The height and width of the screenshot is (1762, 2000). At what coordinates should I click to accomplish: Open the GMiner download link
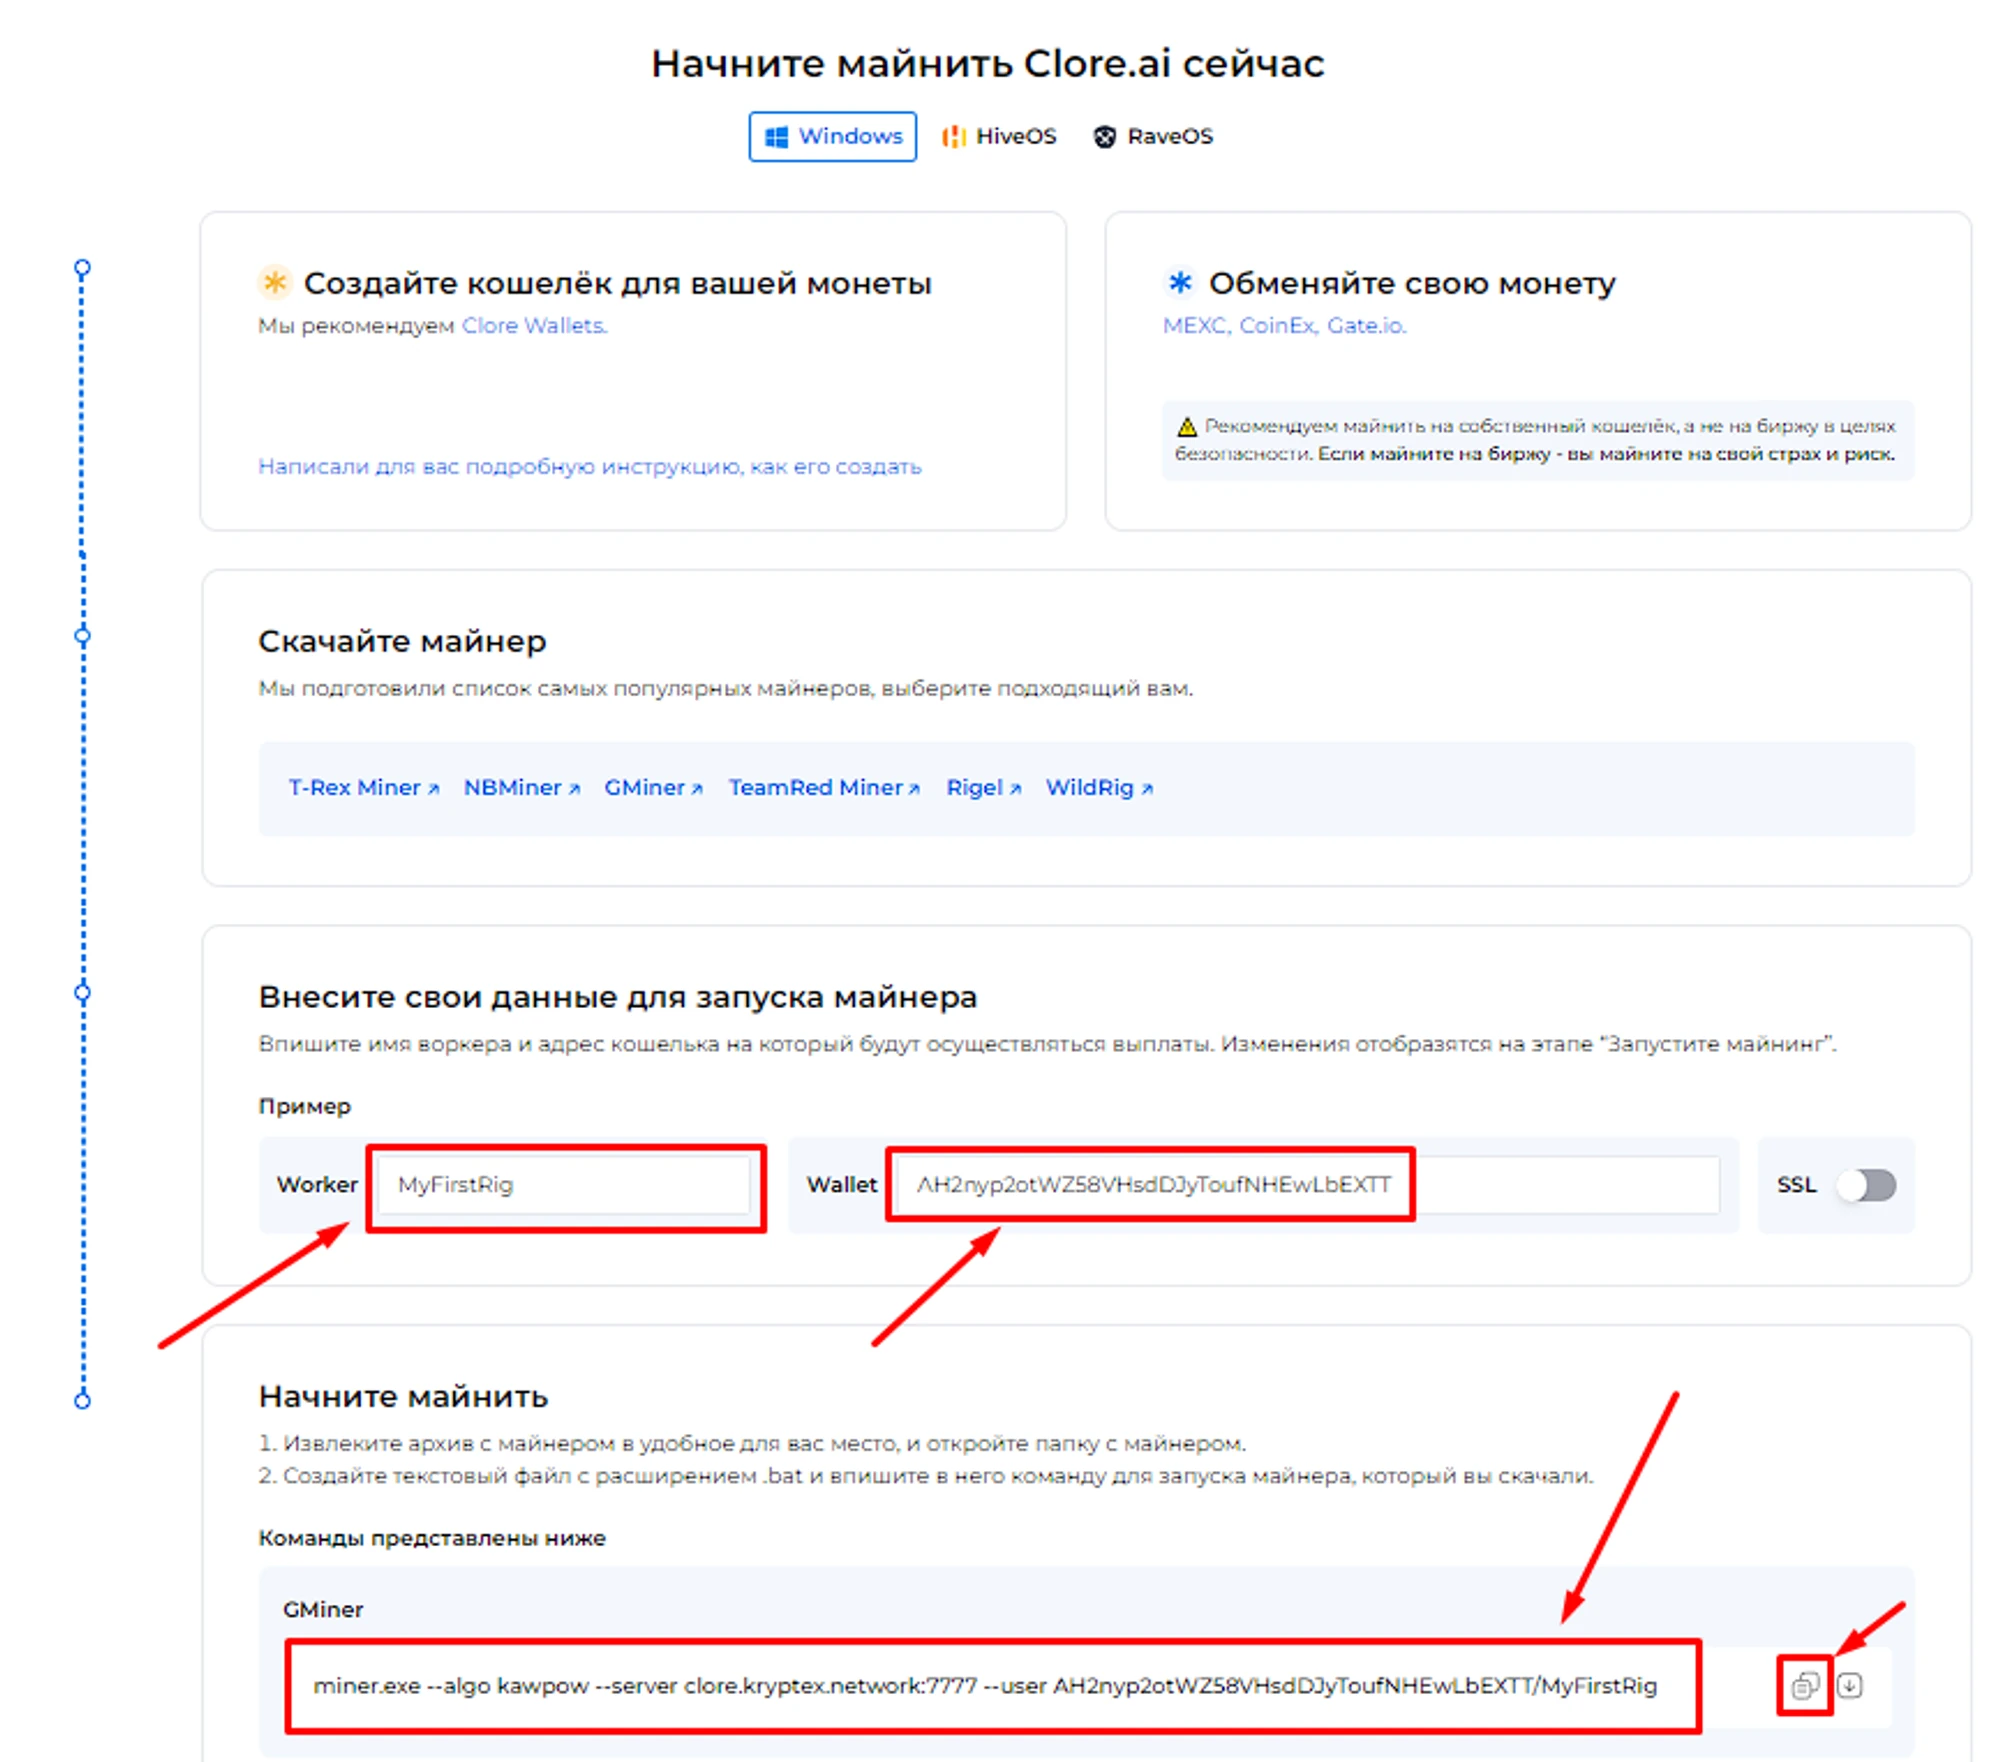coord(653,788)
